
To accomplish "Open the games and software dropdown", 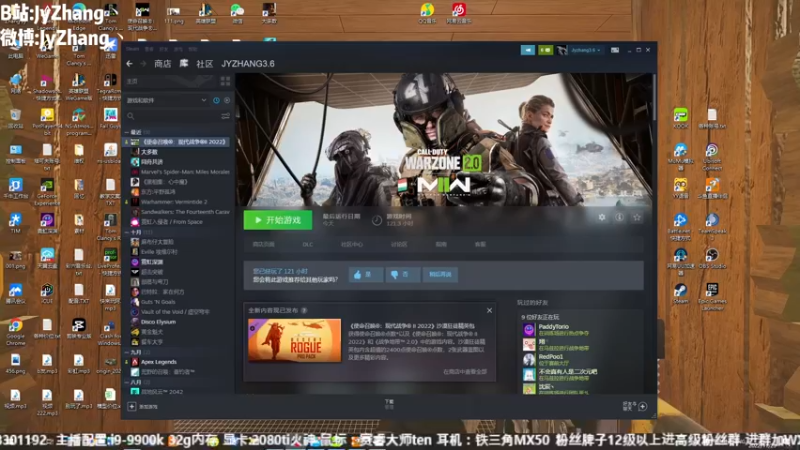I will pos(167,101).
